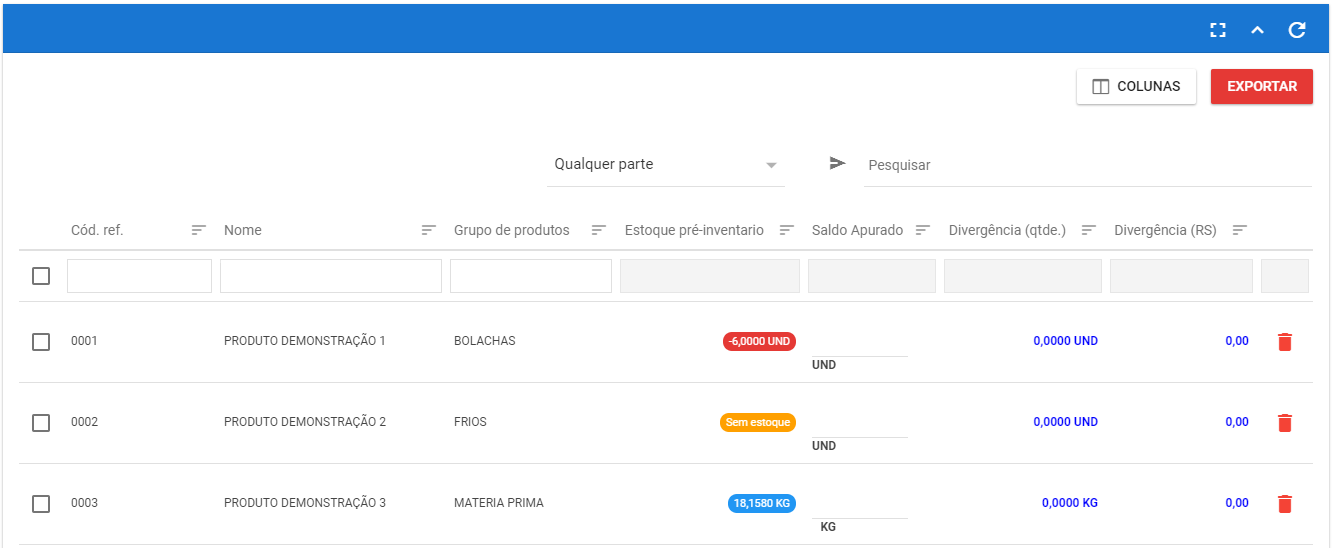Click the 'Divergência (qtde.)' column header
1336x548 pixels.
[1007, 230]
